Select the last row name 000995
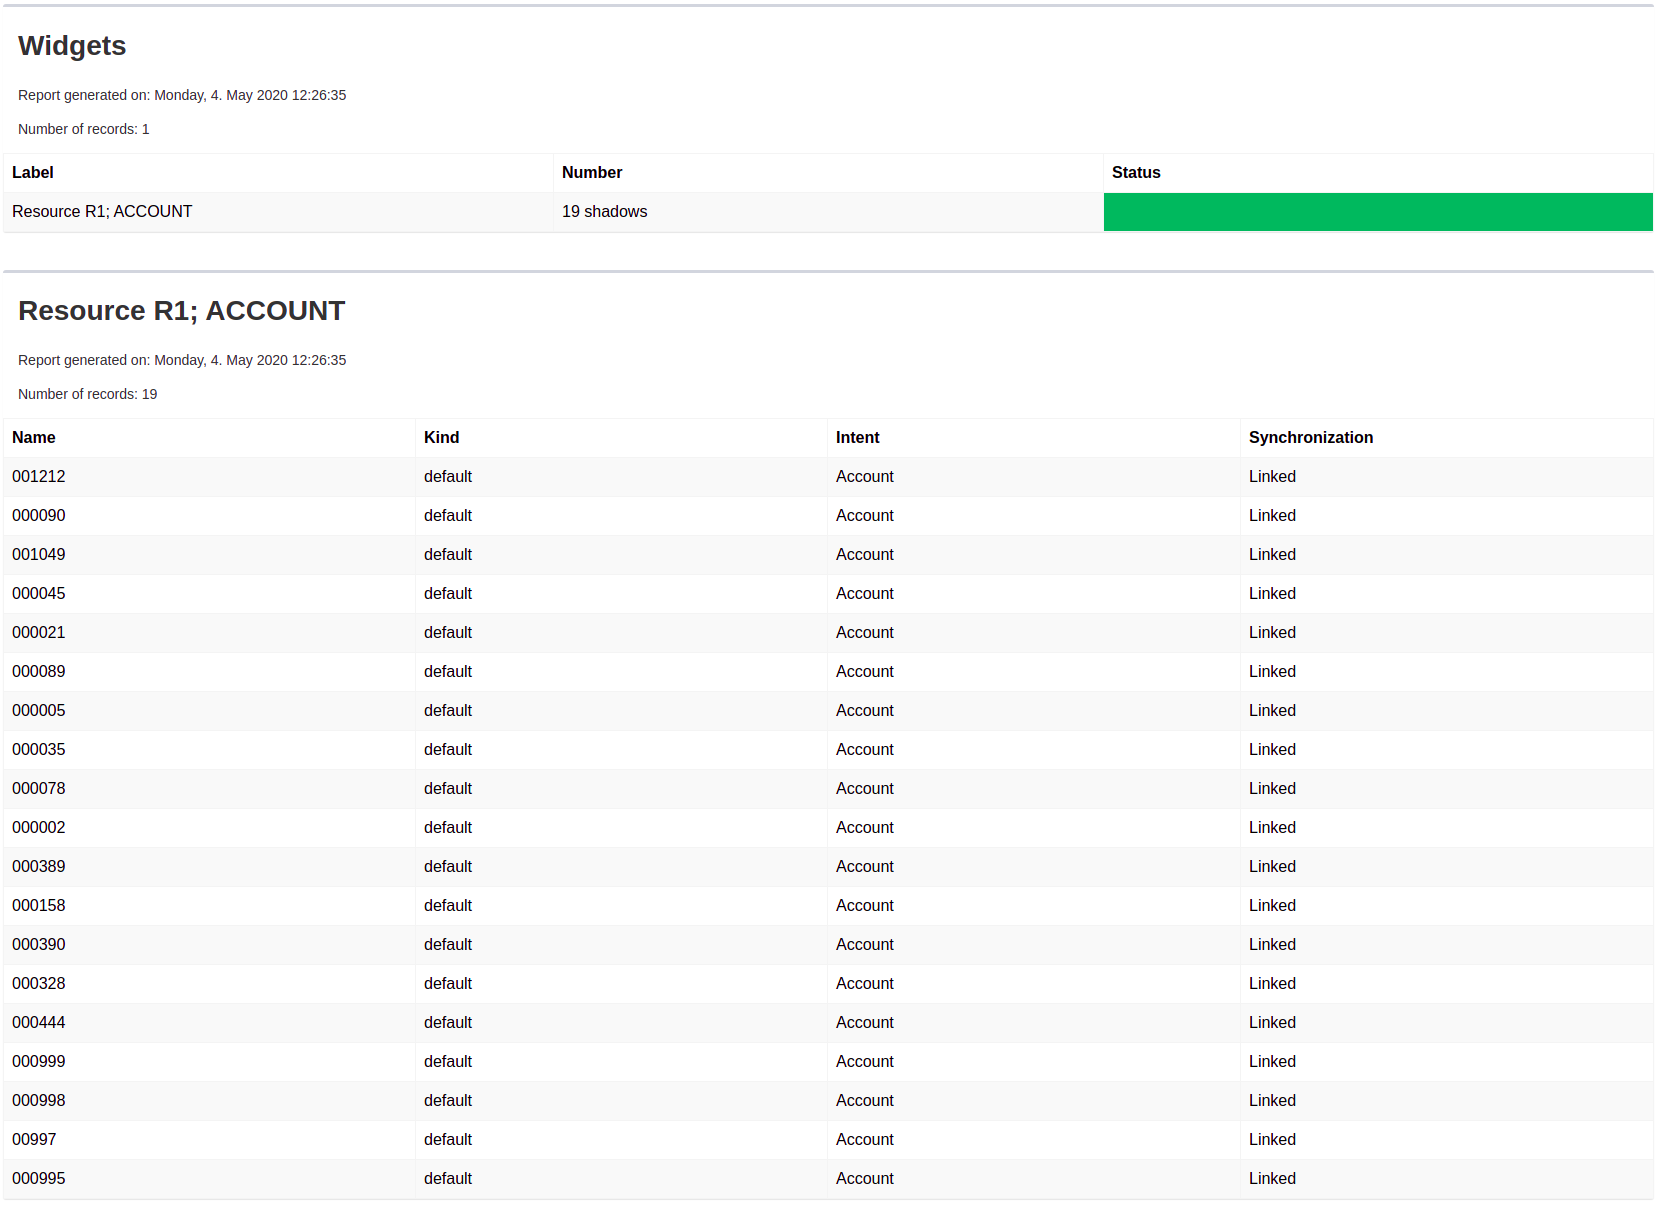The width and height of the screenshot is (1660, 1220). click(39, 1179)
